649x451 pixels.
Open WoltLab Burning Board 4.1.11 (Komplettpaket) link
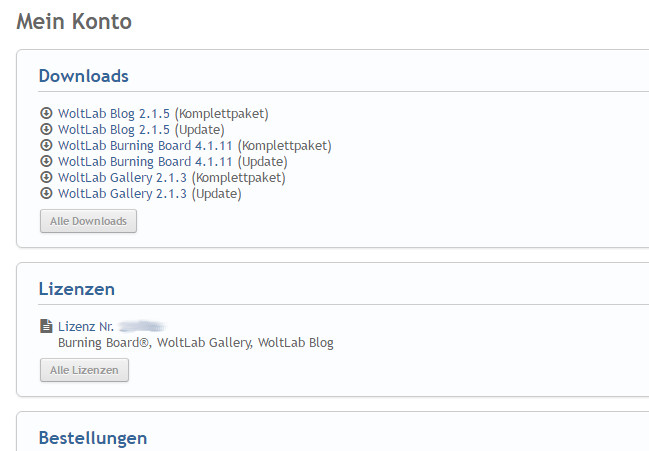point(194,145)
